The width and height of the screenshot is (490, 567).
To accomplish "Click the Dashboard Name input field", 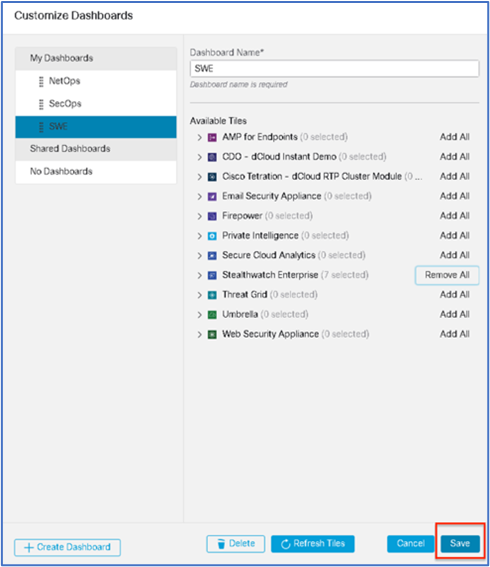I will coord(335,69).
